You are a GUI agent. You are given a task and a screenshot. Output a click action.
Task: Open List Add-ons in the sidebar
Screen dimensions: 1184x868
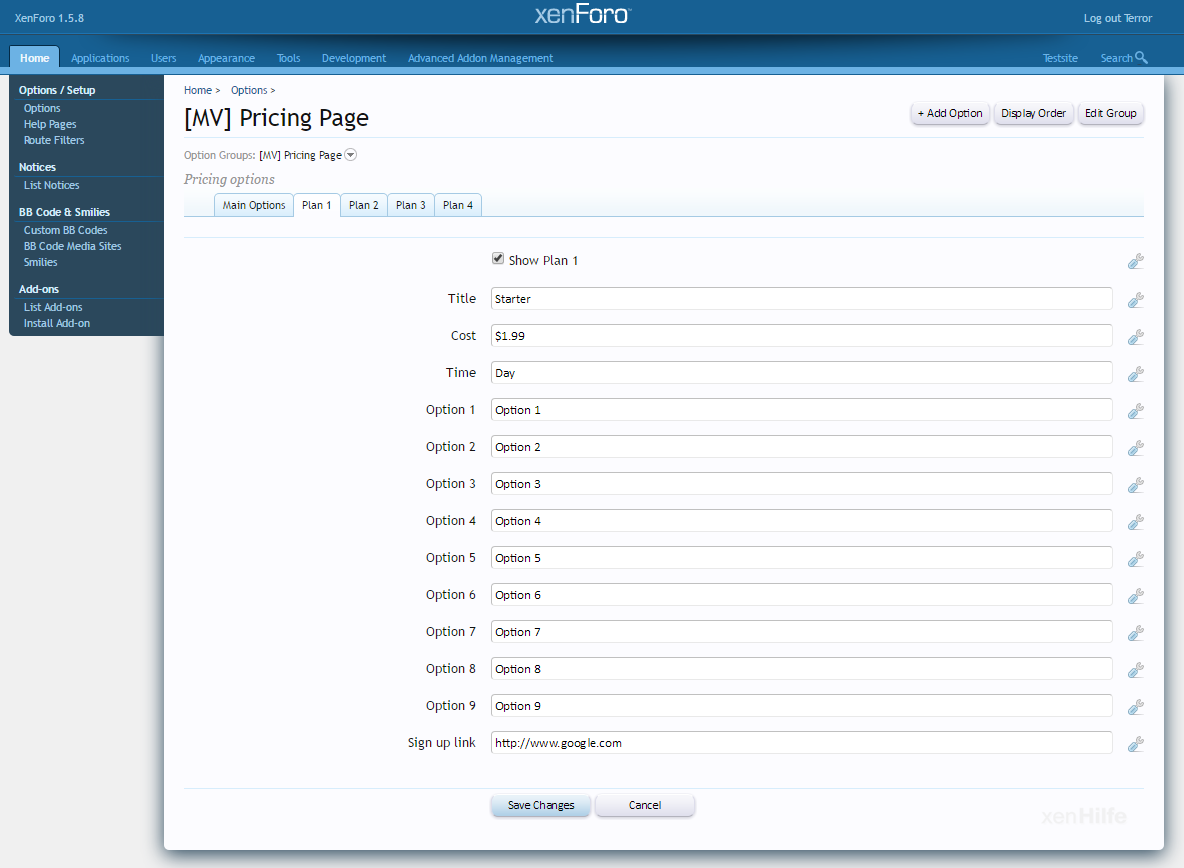tap(53, 307)
